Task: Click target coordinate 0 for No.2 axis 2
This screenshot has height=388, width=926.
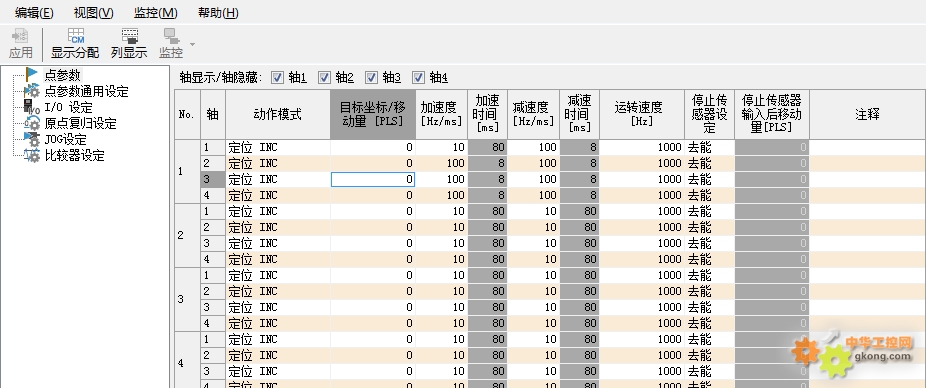Action: coord(373,227)
